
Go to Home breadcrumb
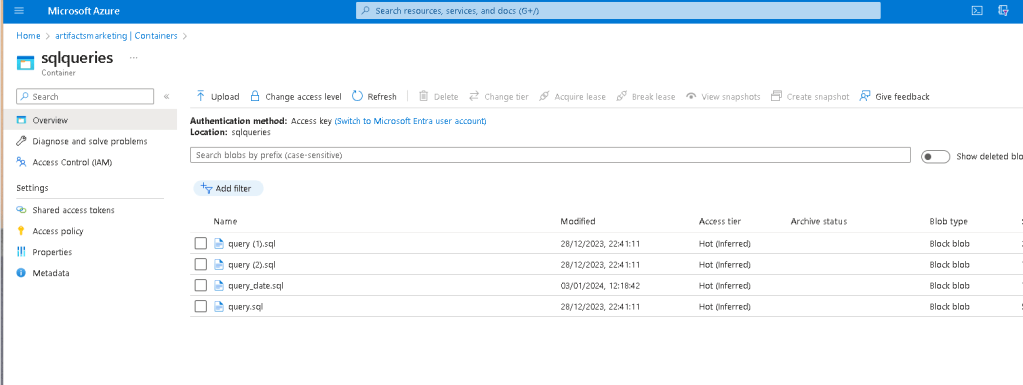pyautogui.click(x=28, y=36)
